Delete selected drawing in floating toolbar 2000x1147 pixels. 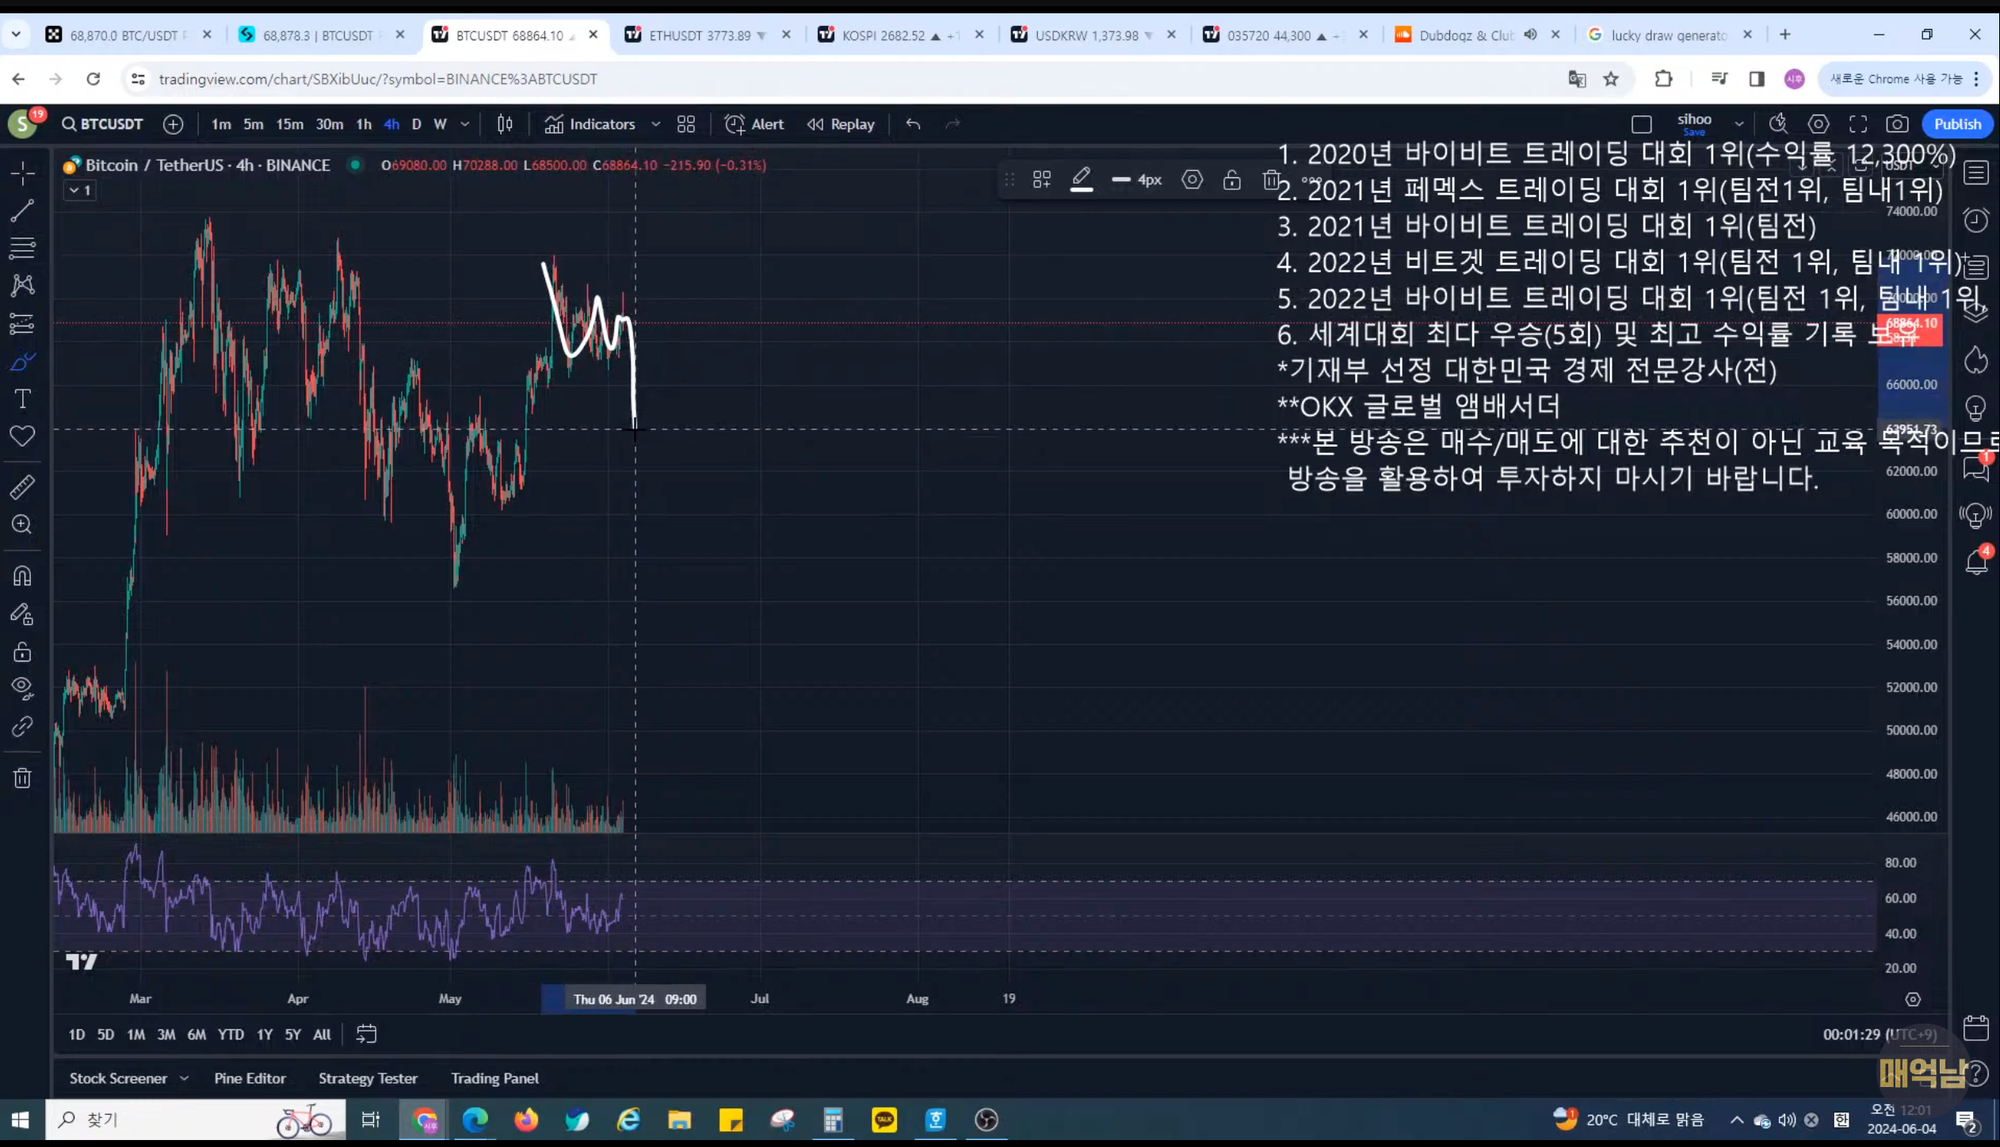coord(1270,180)
